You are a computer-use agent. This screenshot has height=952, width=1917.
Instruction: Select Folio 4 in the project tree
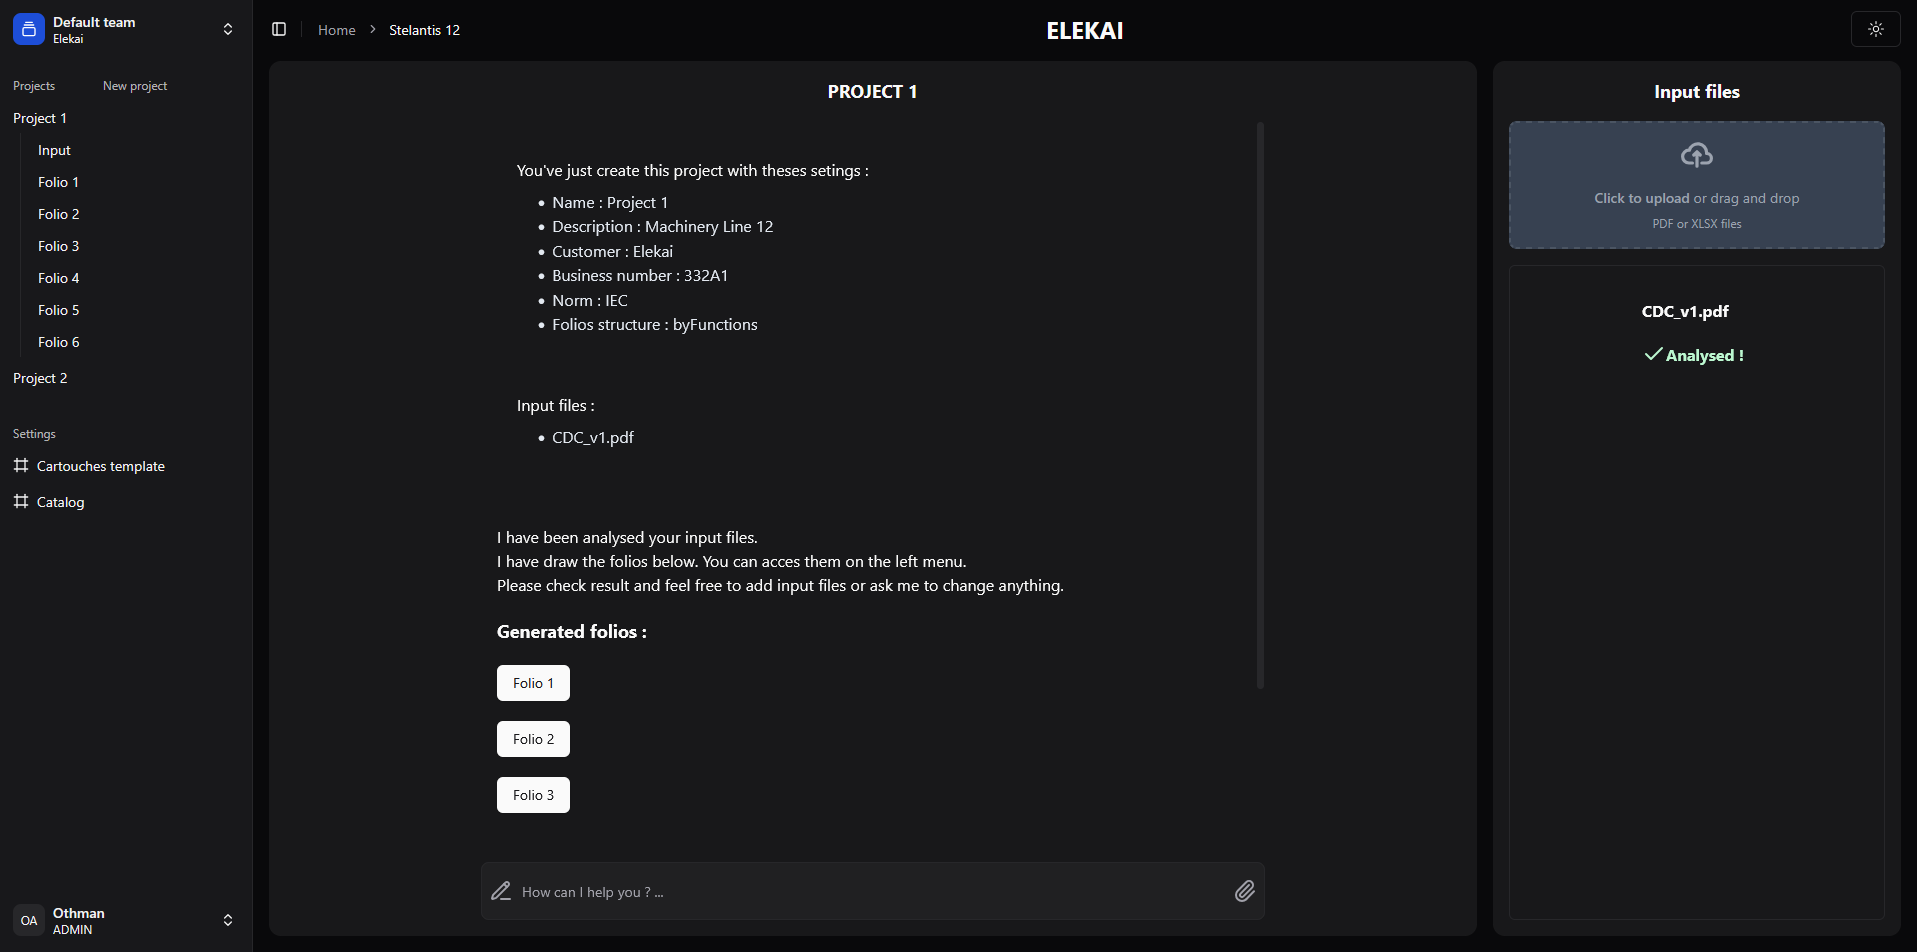click(59, 278)
